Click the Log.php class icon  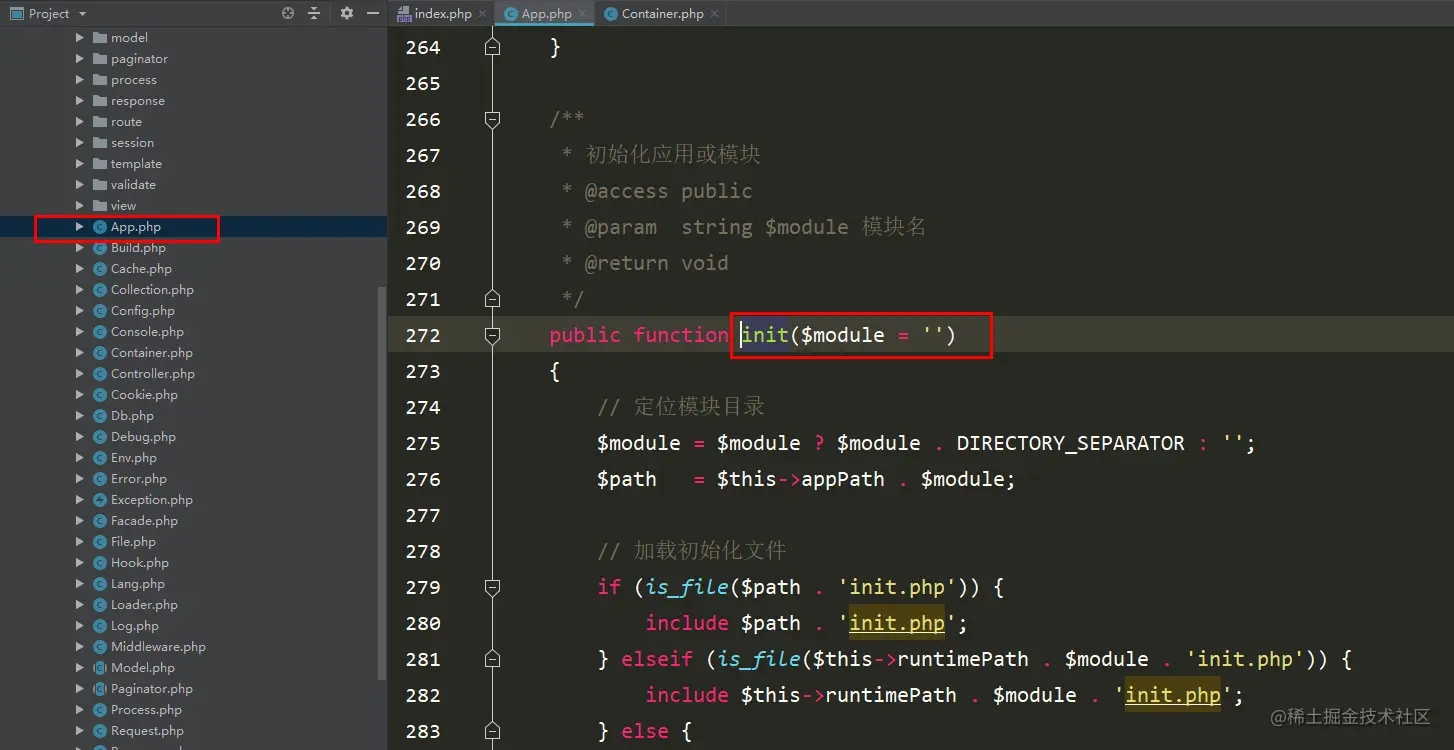pos(100,626)
